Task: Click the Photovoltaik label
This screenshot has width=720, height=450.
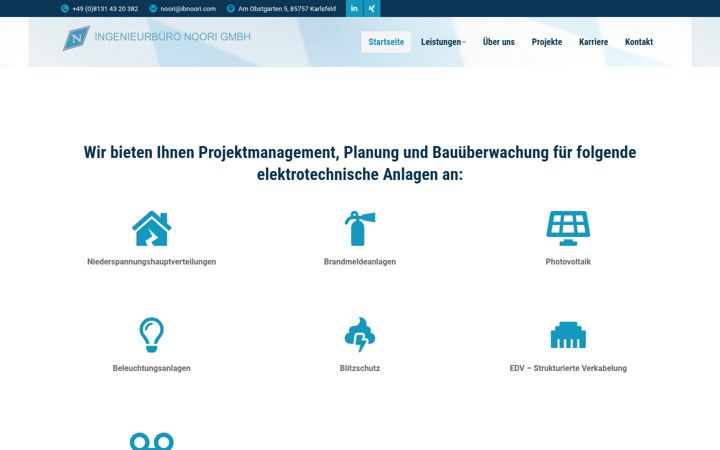Action: [568, 262]
